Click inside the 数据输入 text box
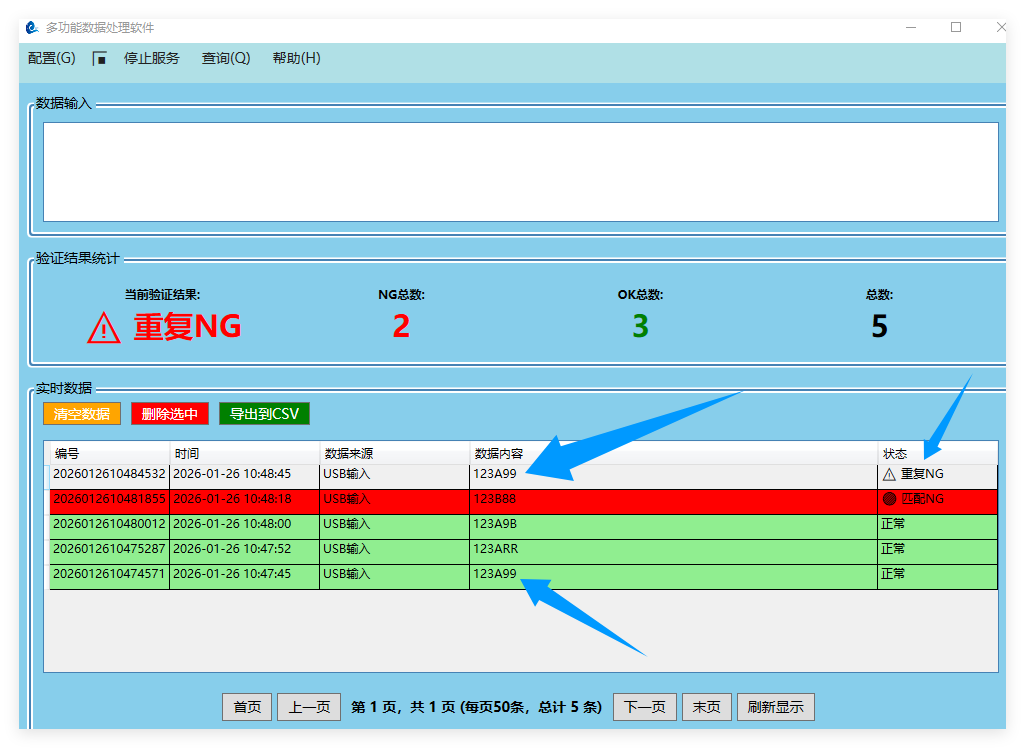This screenshot has width=1025, height=748. tap(520, 171)
